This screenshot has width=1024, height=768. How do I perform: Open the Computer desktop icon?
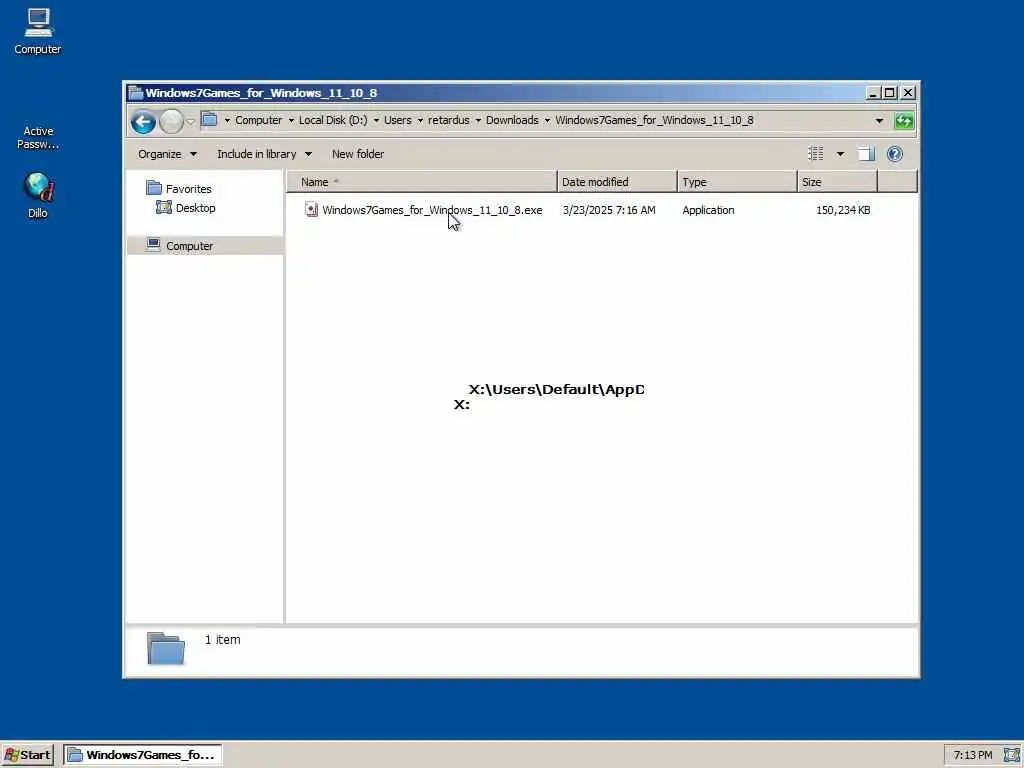click(x=38, y=31)
